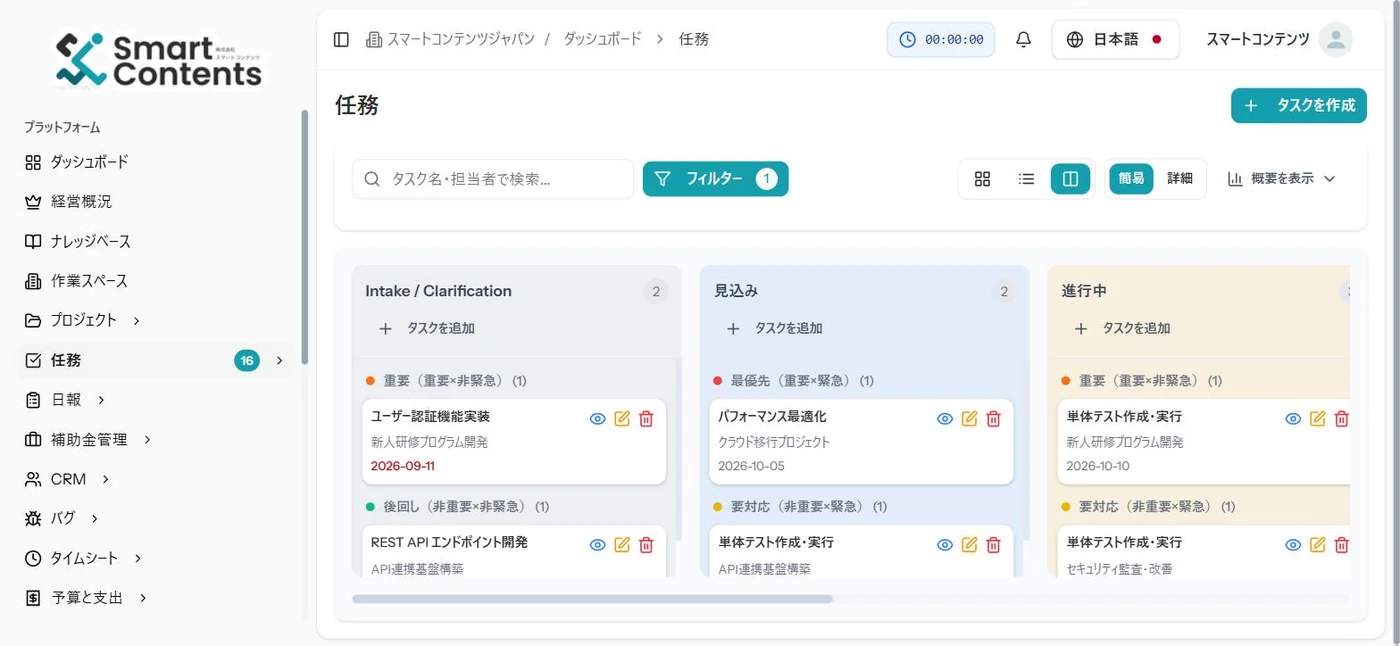
Task: Expand the 概要を表示 dropdown
Action: 1282,179
